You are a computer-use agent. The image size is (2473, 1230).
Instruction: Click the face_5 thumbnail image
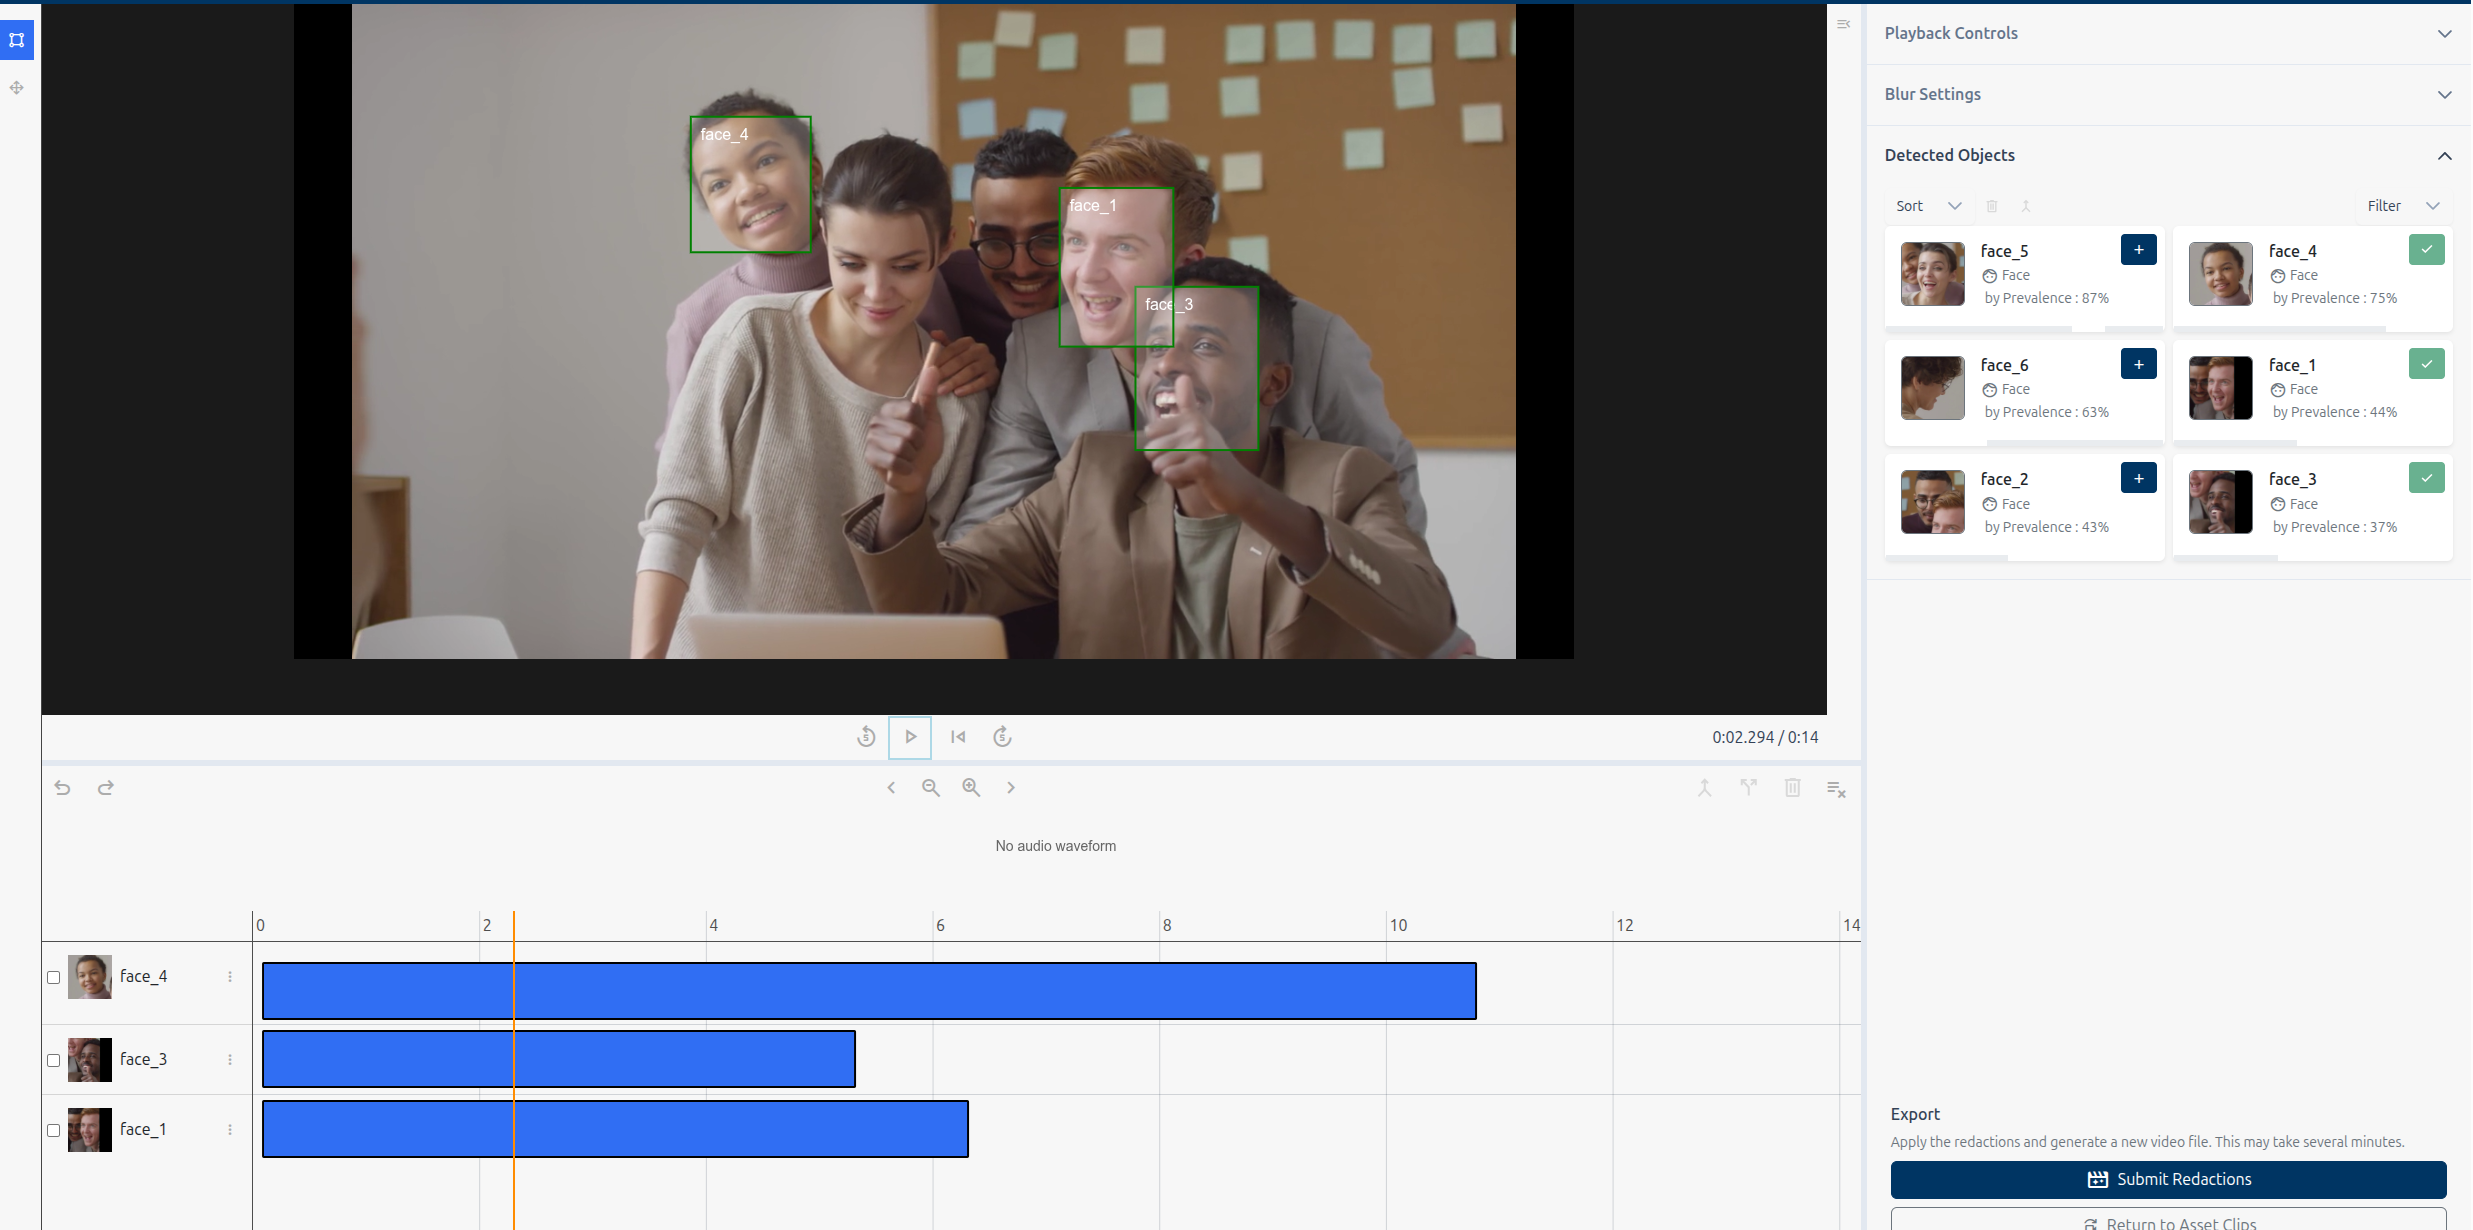[x=1931, y=273]
